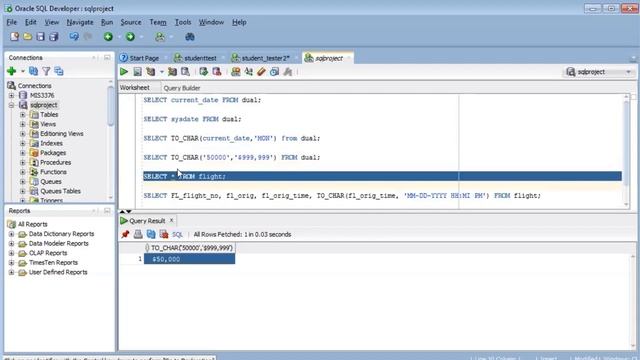Click the Save All icon
The height and width of the screenshot is (360, 640).
click(x=53, y=37)
